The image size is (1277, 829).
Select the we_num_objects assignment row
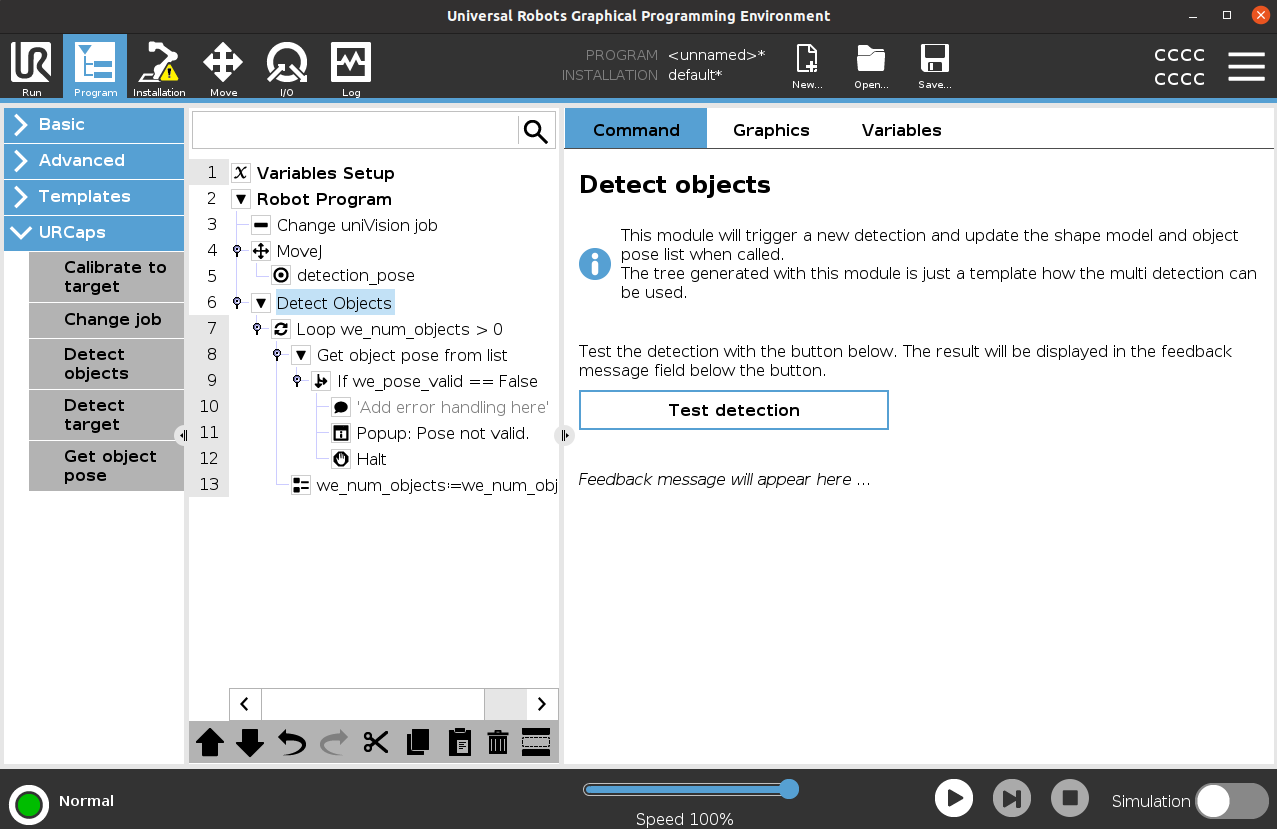coord(436,485)
